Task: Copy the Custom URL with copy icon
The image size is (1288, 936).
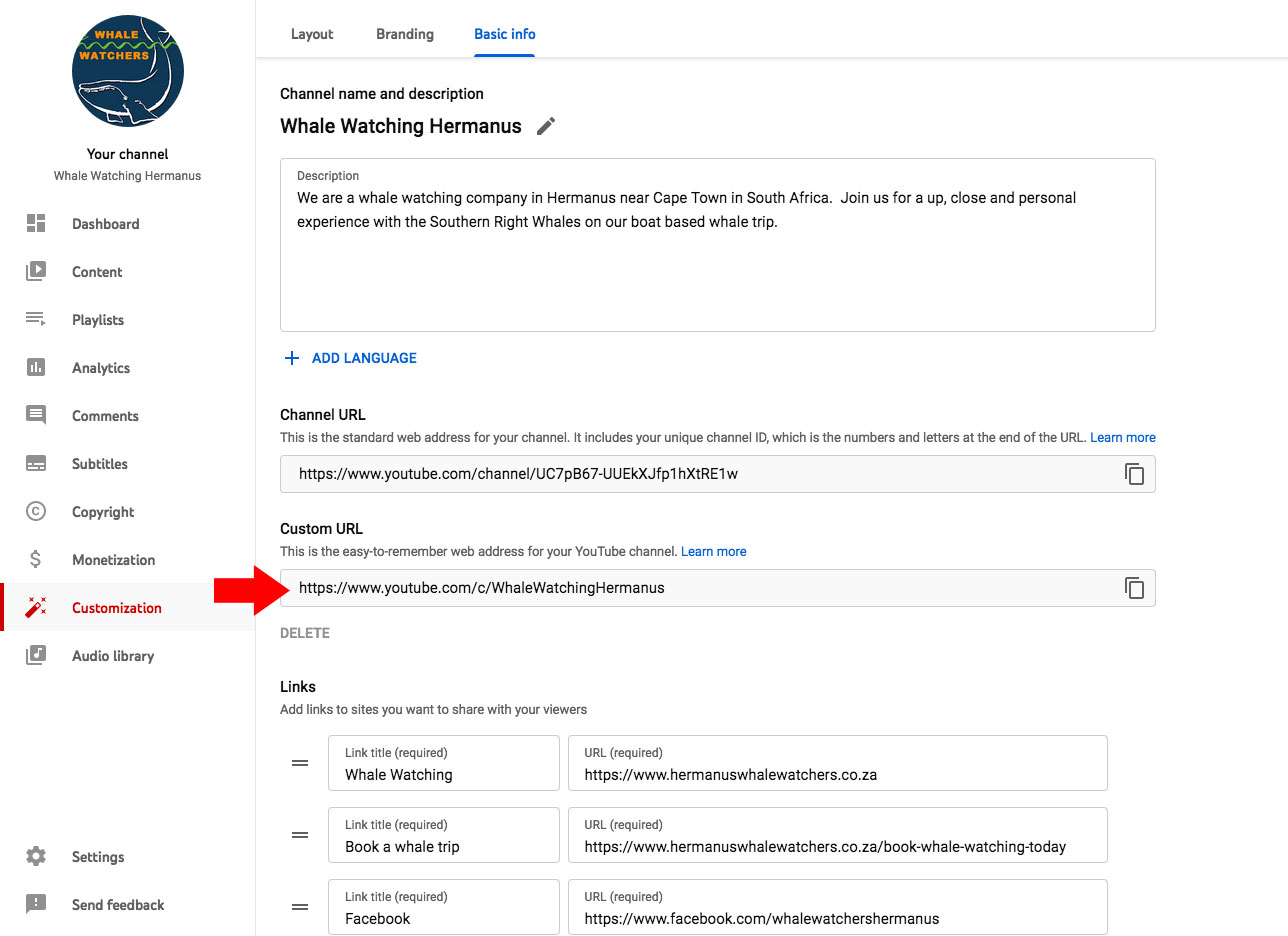Action: [1134, 588]
